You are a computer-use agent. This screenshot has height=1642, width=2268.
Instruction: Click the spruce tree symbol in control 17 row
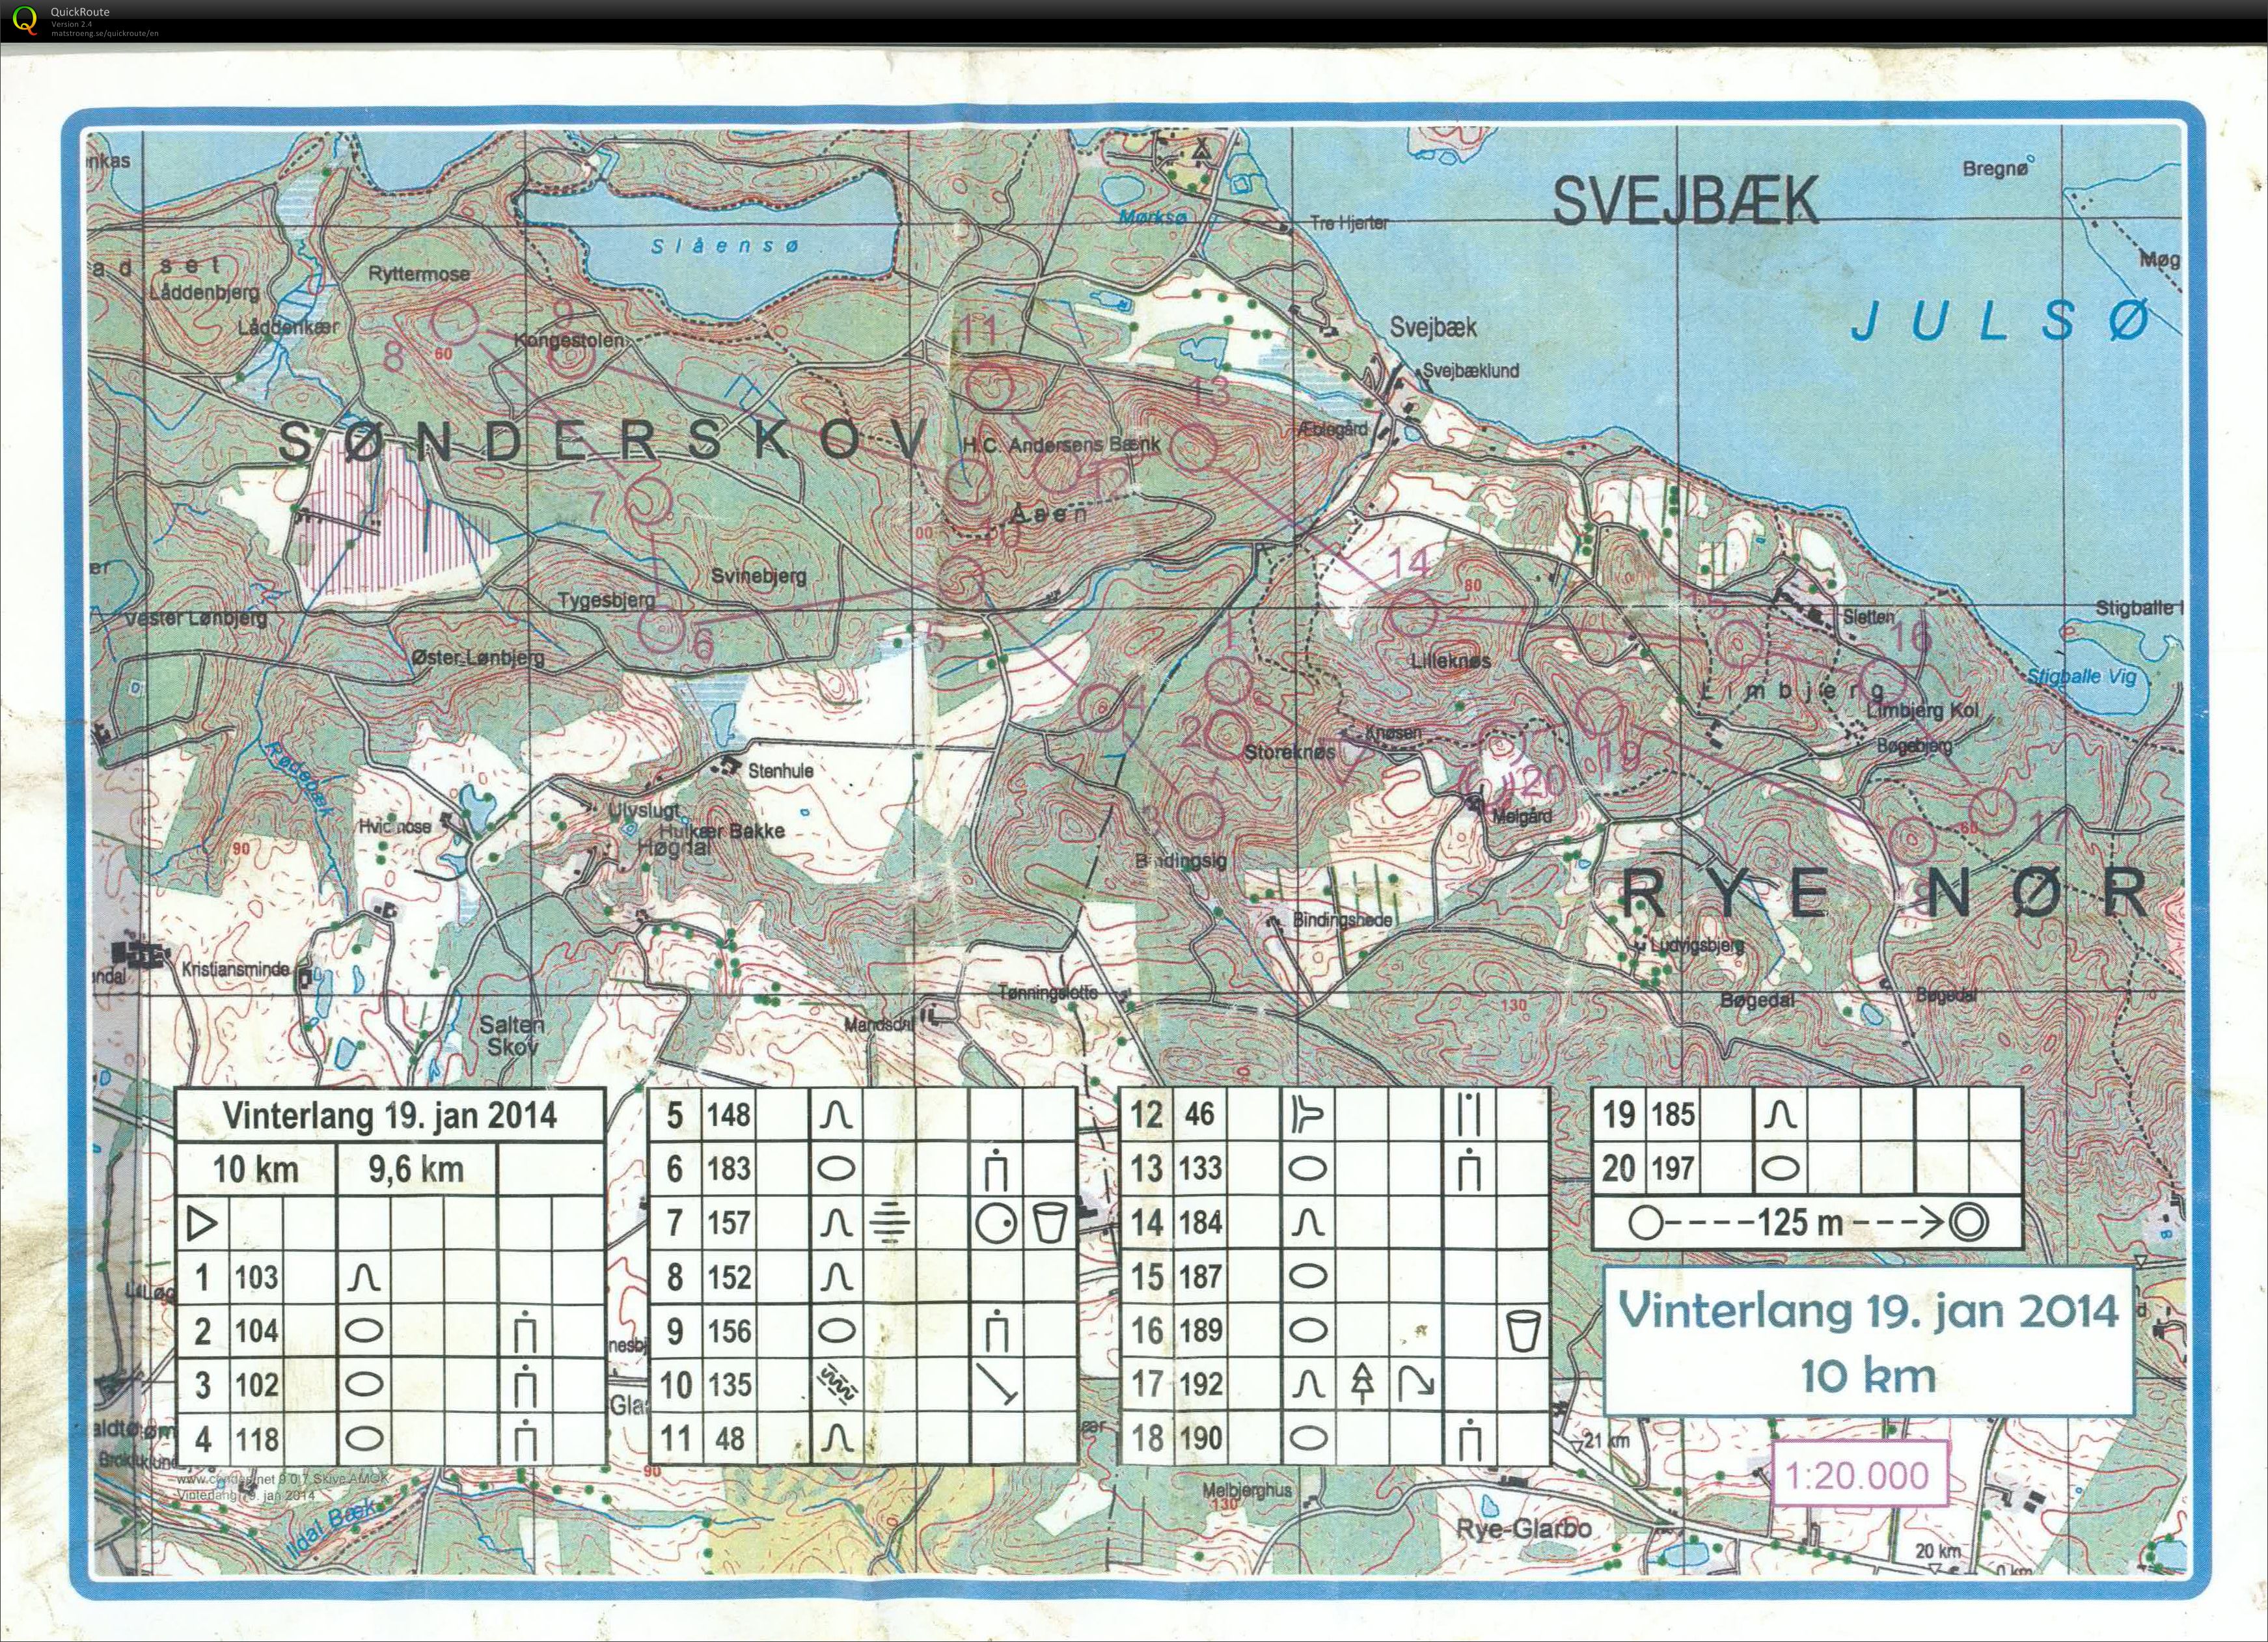(x=1362, y=1384)
